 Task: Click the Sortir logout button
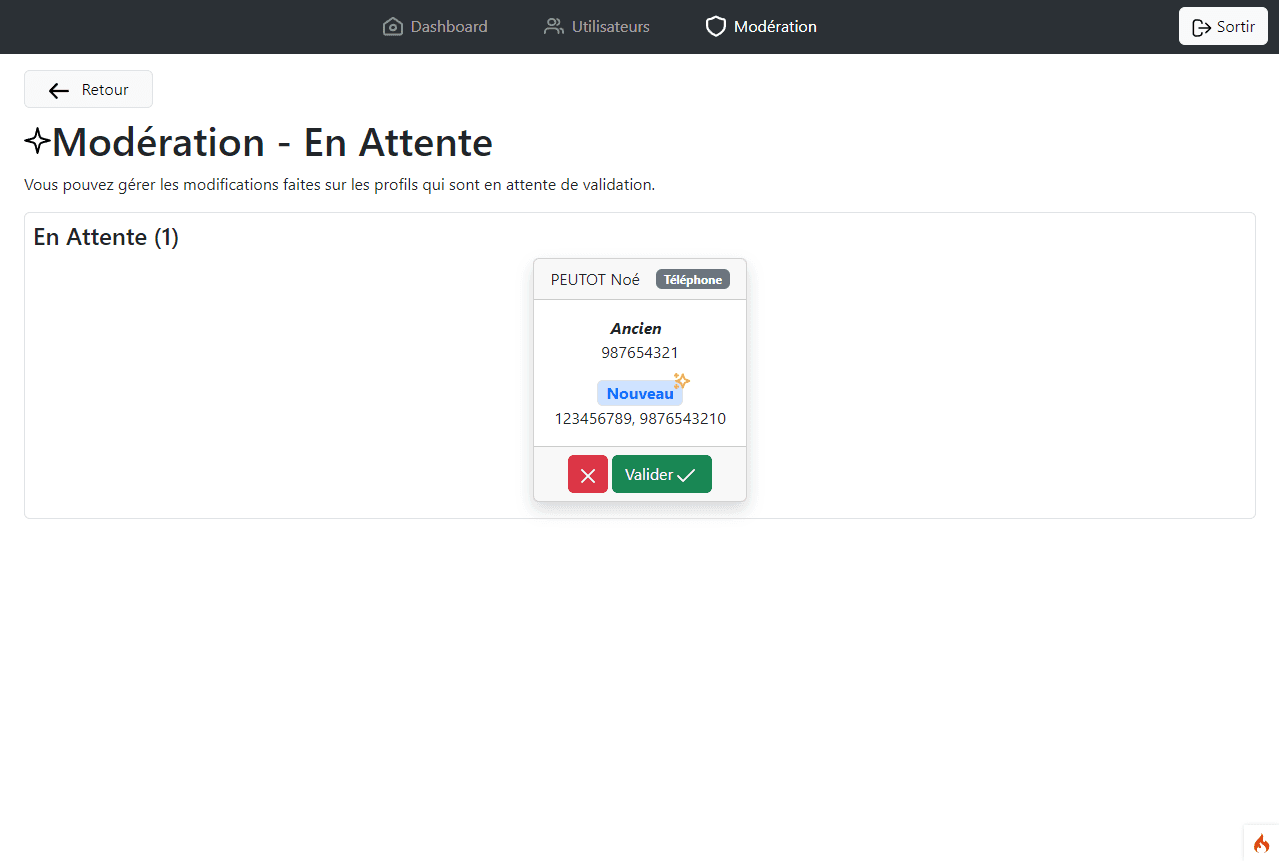coord(1223,27)
